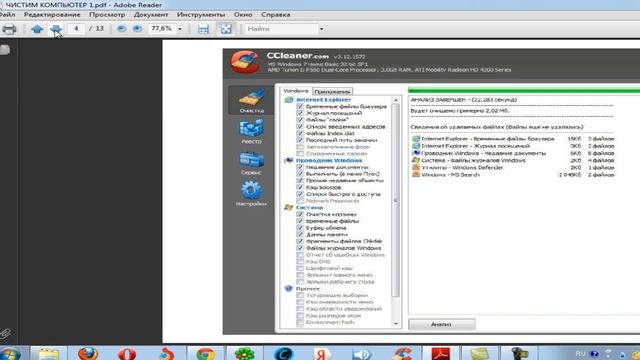Image resolution: width=640 pixels, height=360 pixels.
Task: Click the green analysis progress bar
Action: [524, 90]
